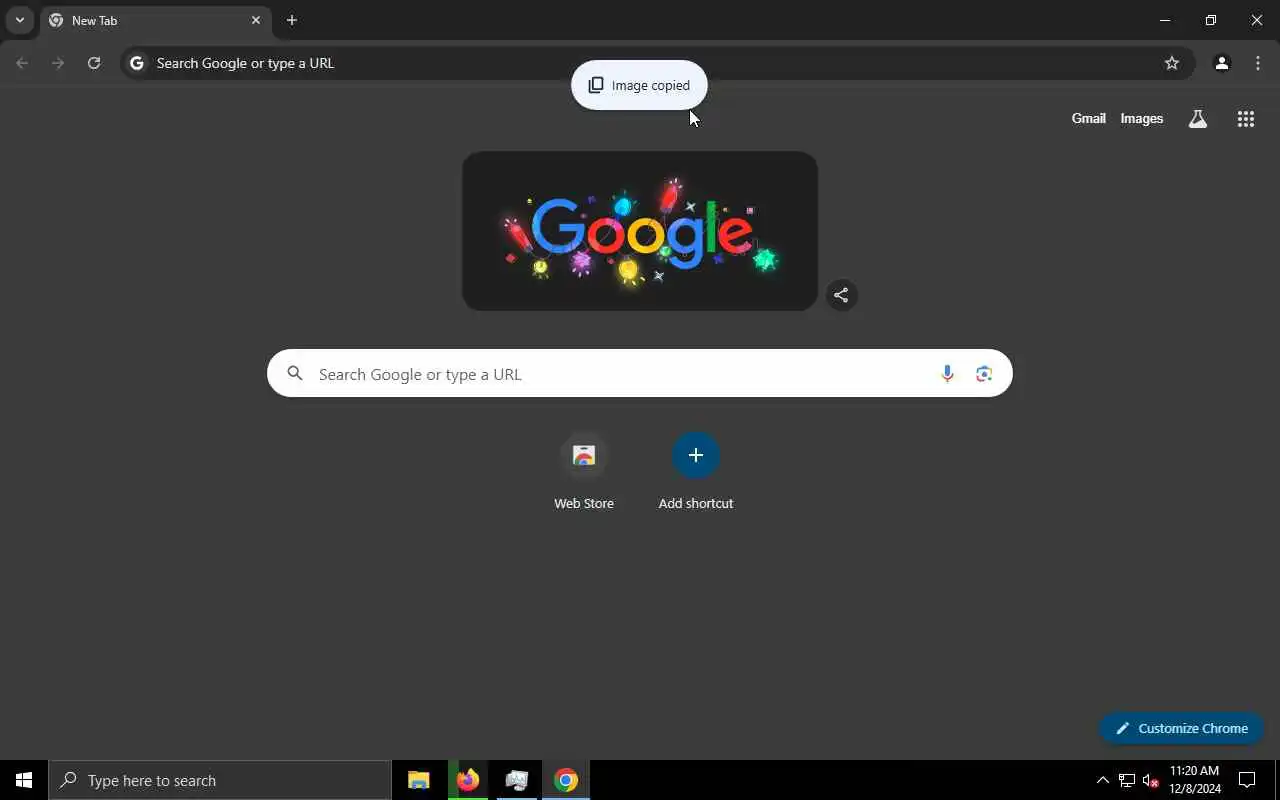This screenshot has width=1280, height=800.
Task: Bookmark this tab with star icon
Action: pos(1172,63)
